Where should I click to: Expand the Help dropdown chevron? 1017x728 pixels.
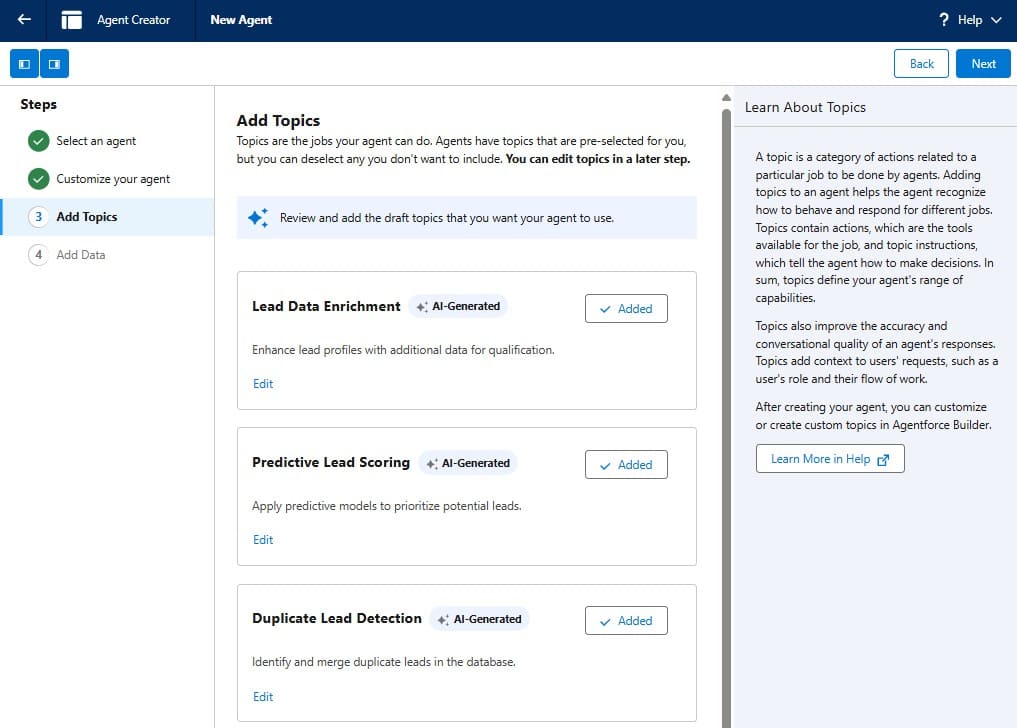[995, 20]
